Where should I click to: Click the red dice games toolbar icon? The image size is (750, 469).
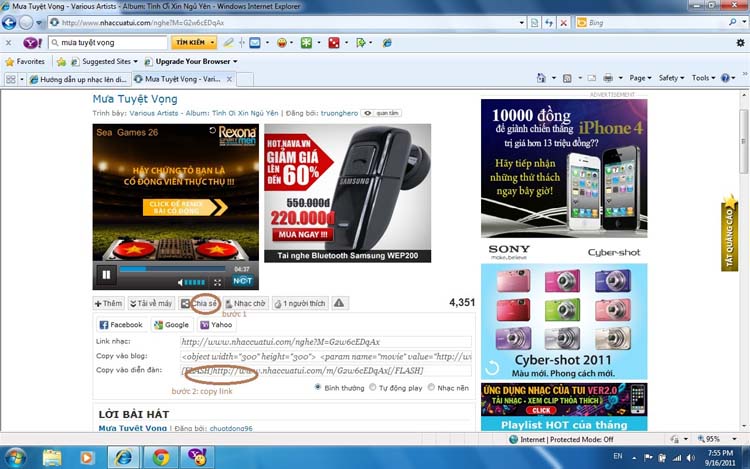[x=334, y=43]
